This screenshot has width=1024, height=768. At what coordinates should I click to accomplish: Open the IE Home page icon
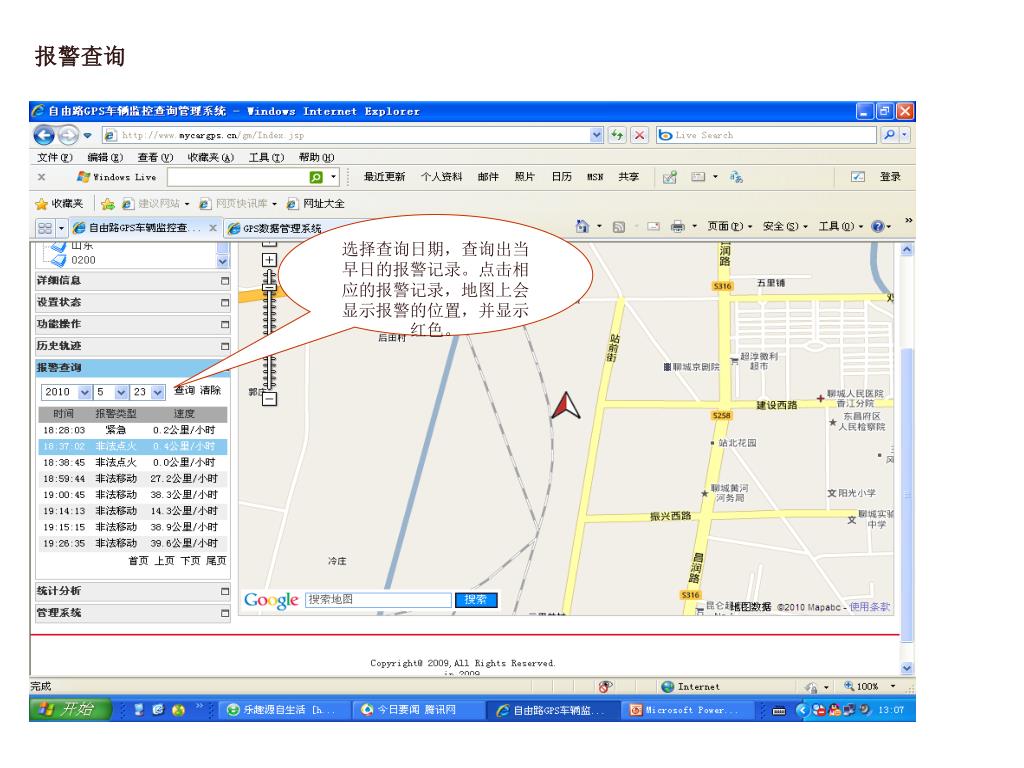click(x=582, y=226)
